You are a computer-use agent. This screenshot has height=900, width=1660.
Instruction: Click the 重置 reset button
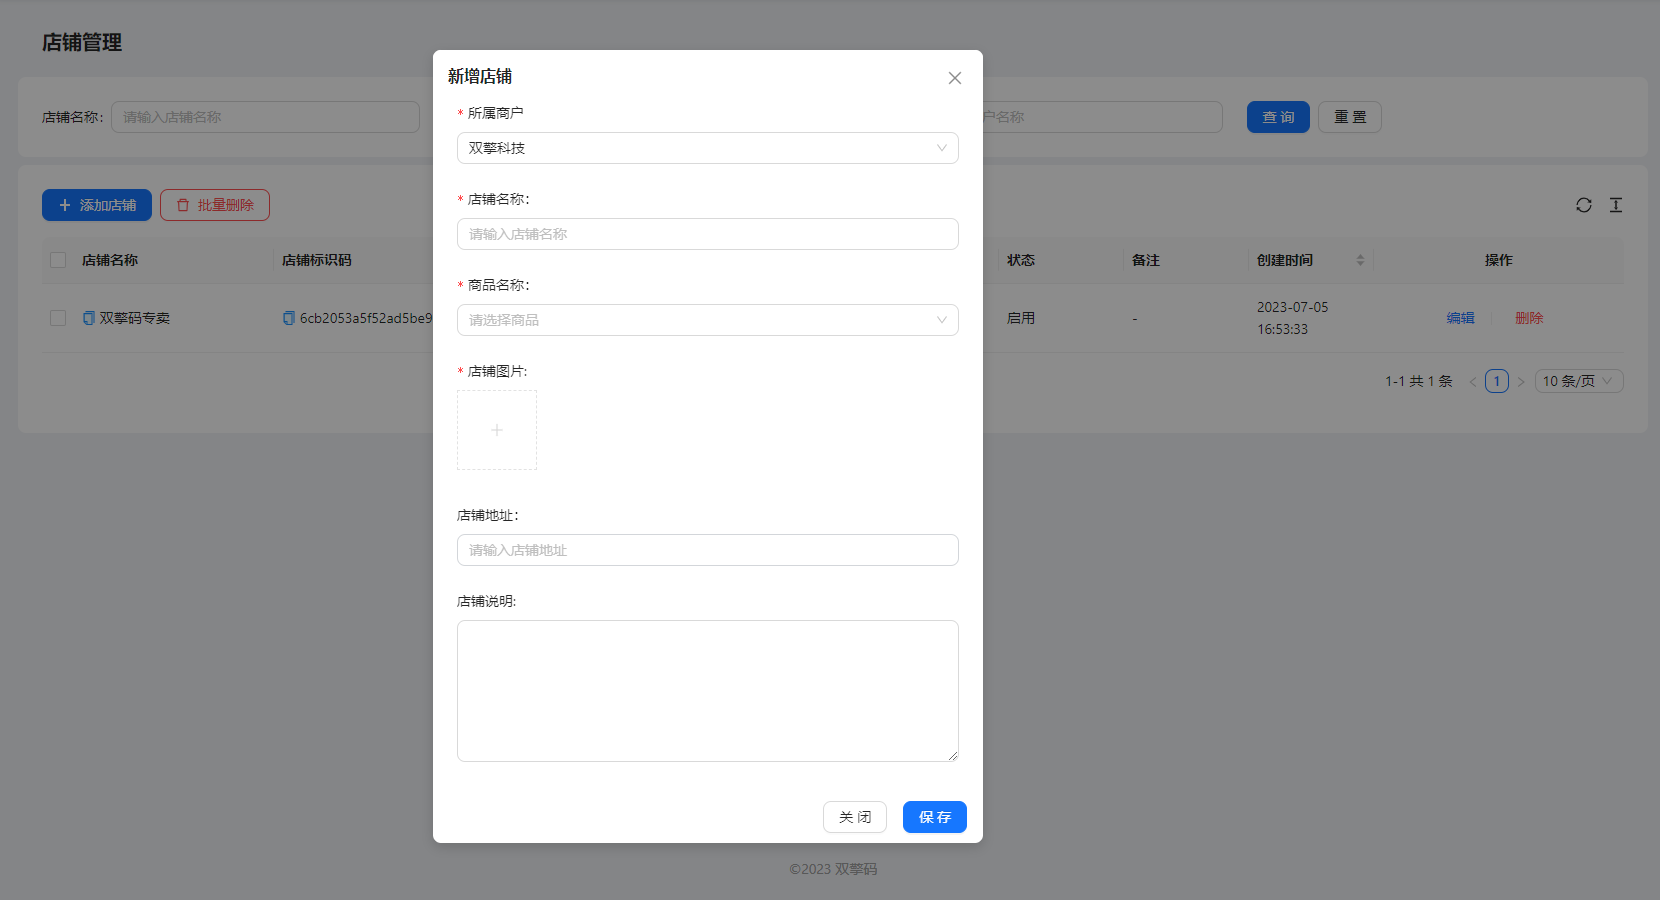pyautogui.click(x=1350, y=117)
